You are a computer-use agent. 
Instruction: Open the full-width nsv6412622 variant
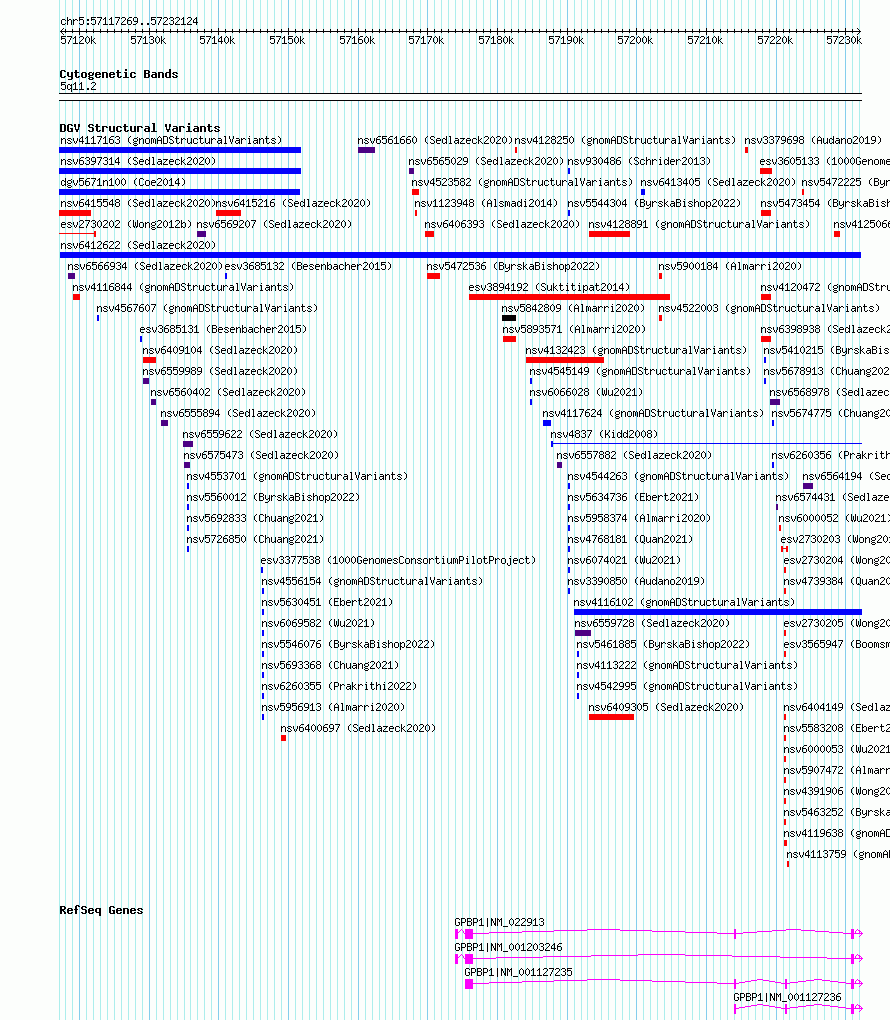460,255
